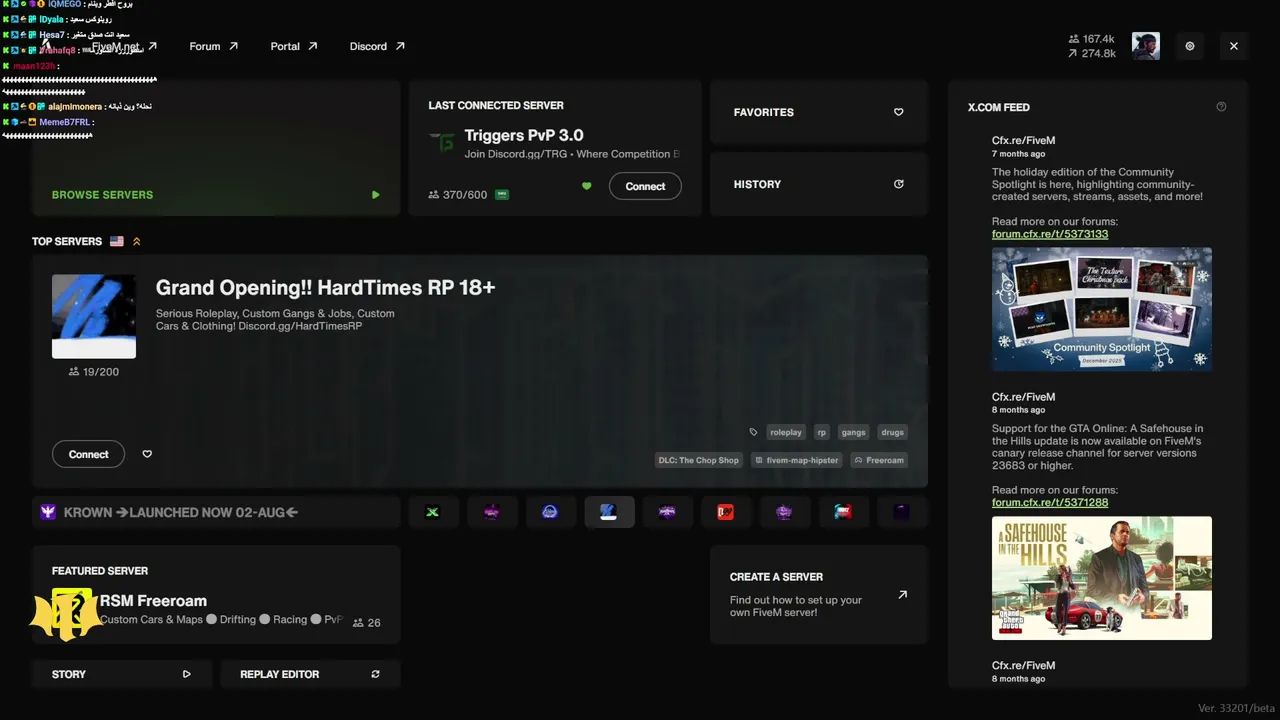Open the Create a Server tile
Viewport: 1280px width, 720px height.
pyautogui.click(x=819, y=595)
